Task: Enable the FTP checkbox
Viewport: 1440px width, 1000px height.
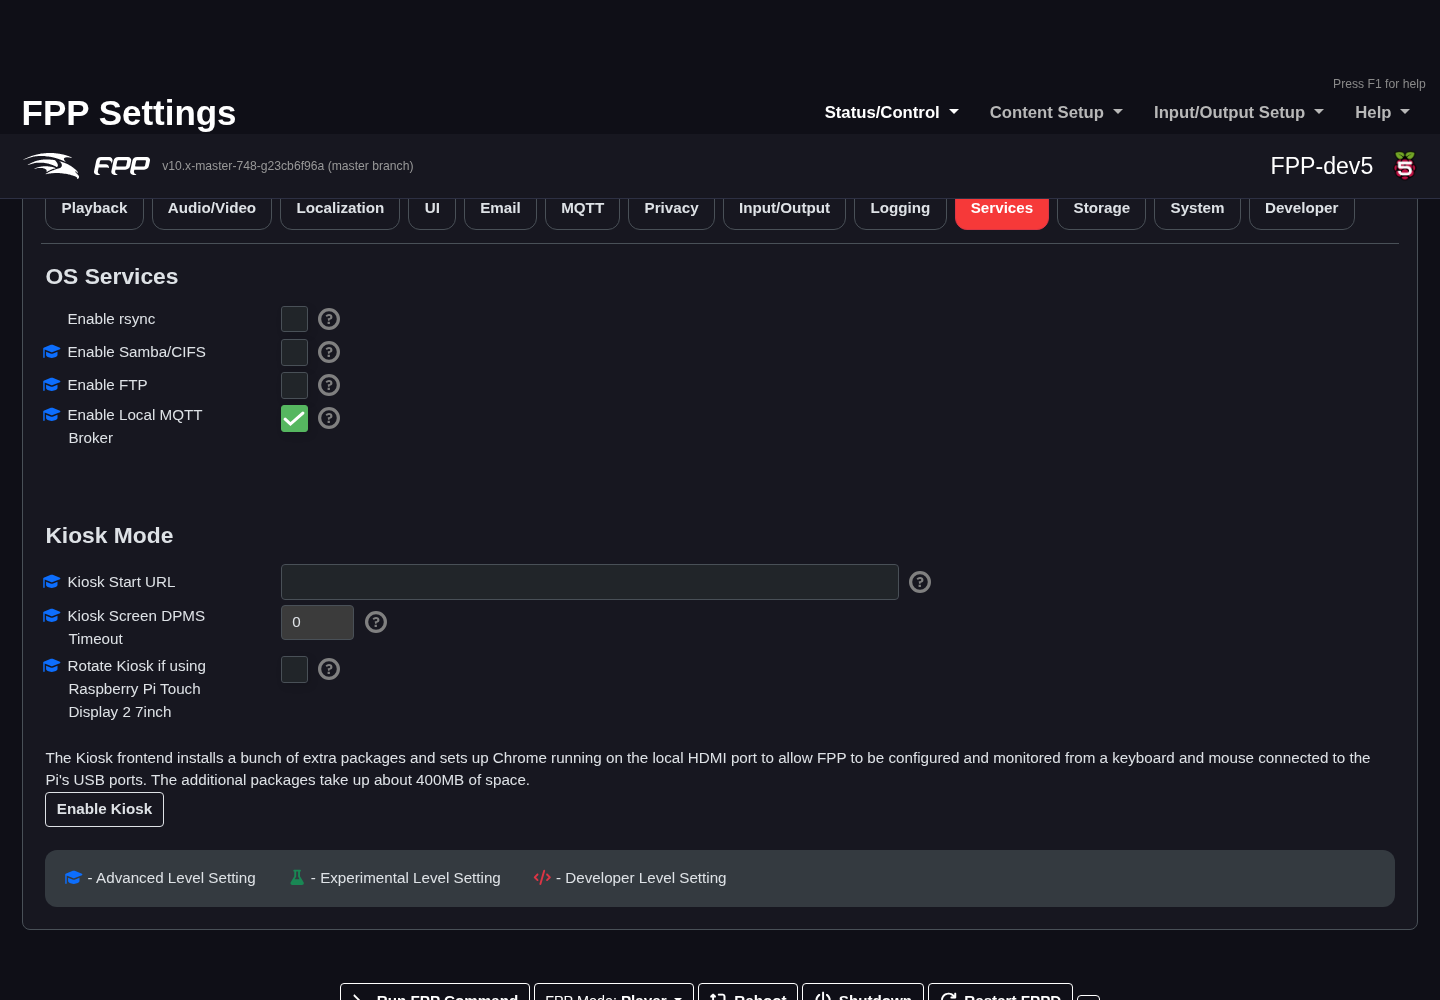Action: (x=294, y=385)
